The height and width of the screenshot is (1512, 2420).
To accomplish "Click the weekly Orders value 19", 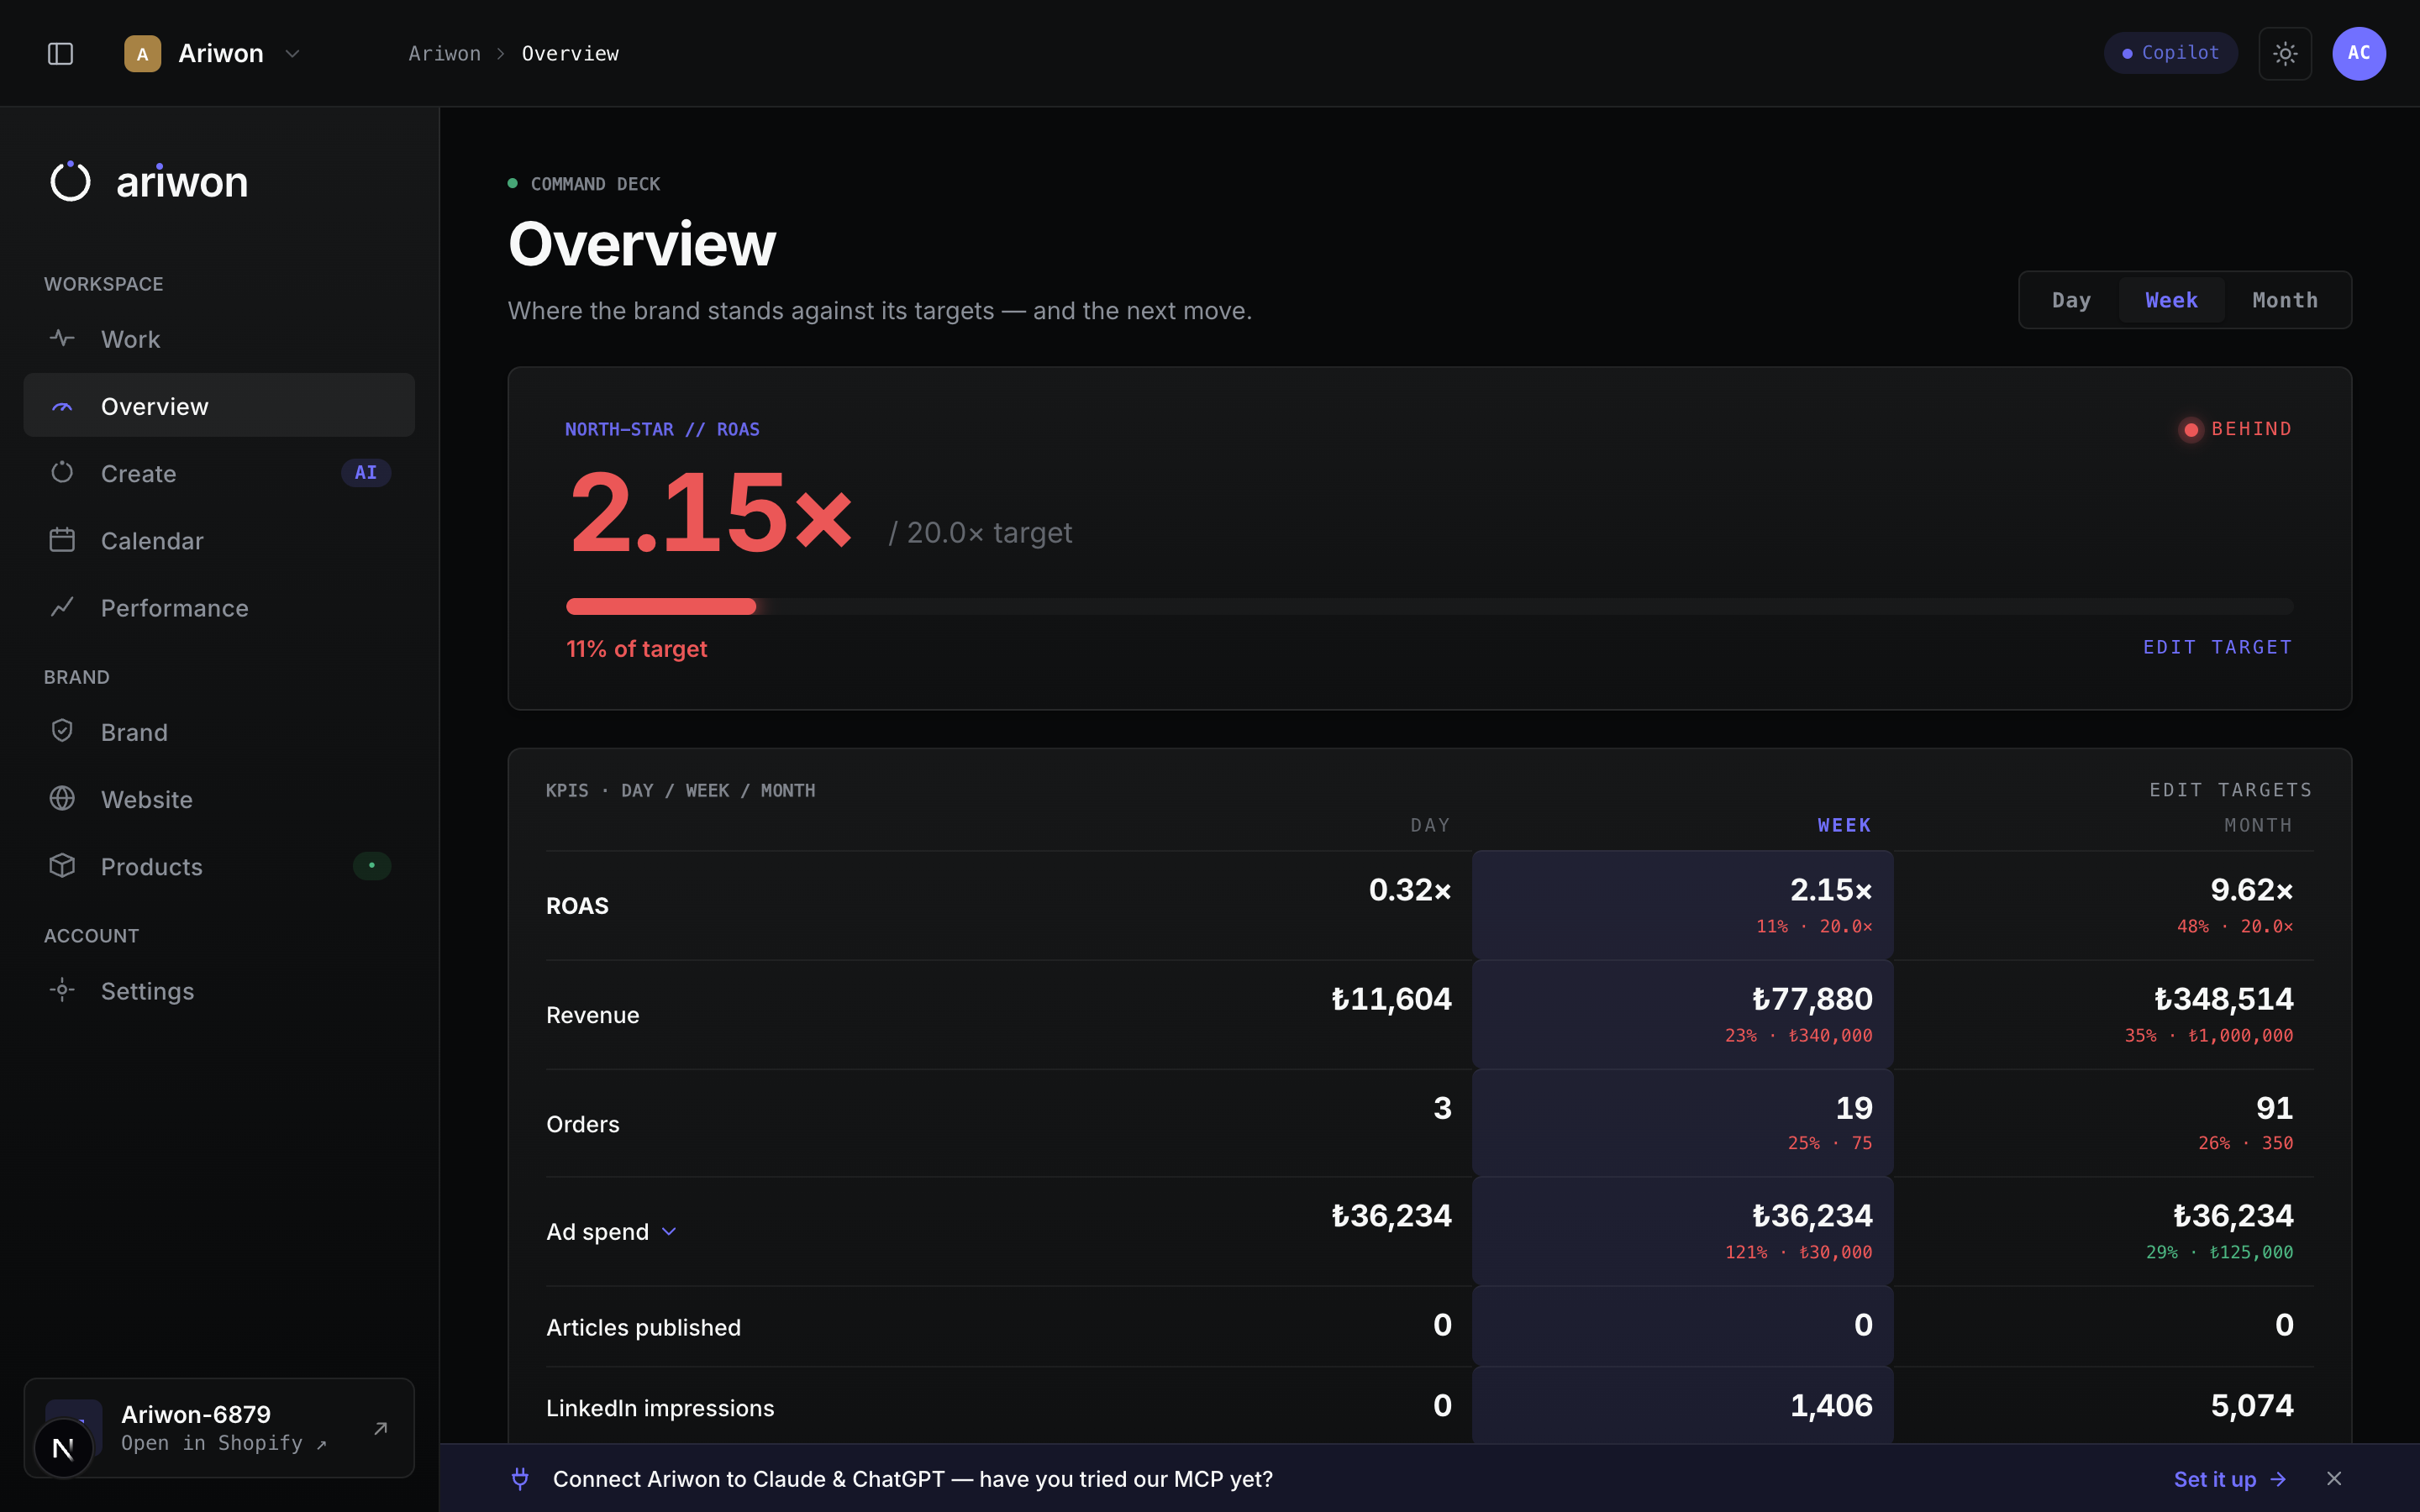I will pos(1854,1107).
